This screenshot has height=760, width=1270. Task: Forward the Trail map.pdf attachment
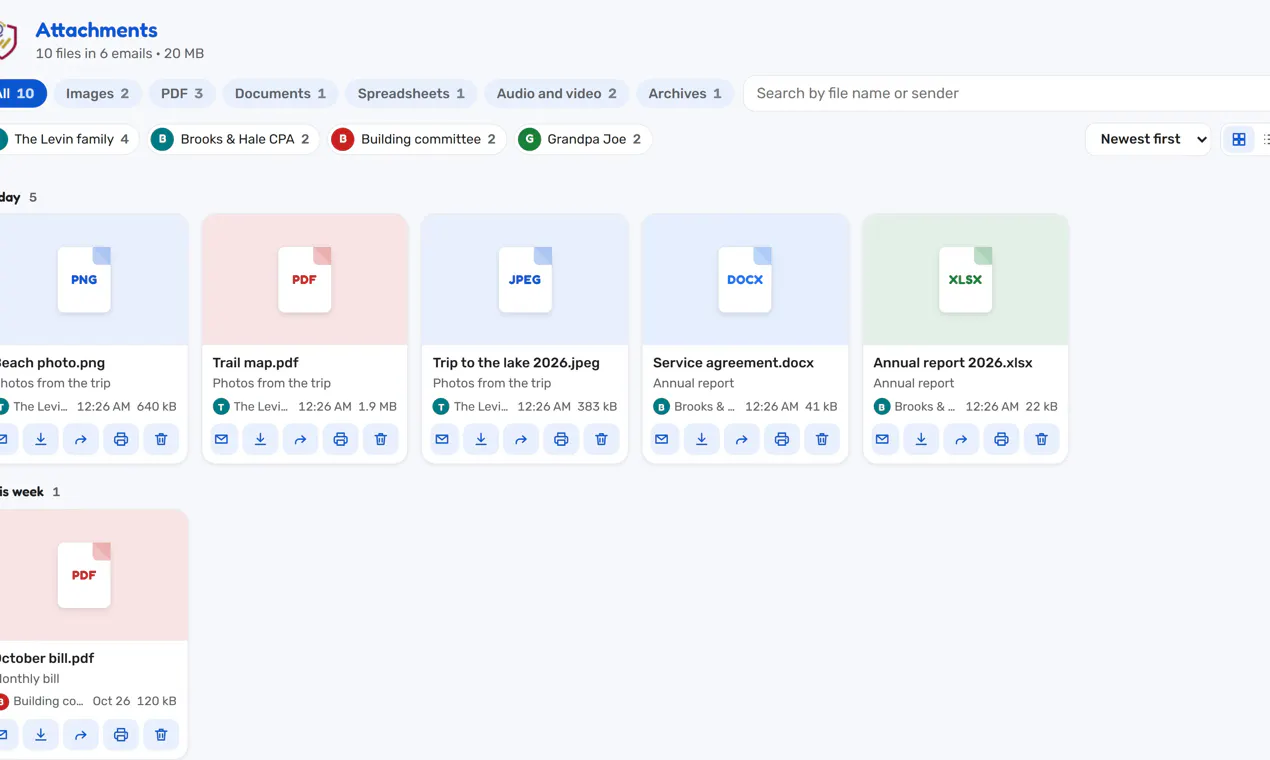(301, 439)
